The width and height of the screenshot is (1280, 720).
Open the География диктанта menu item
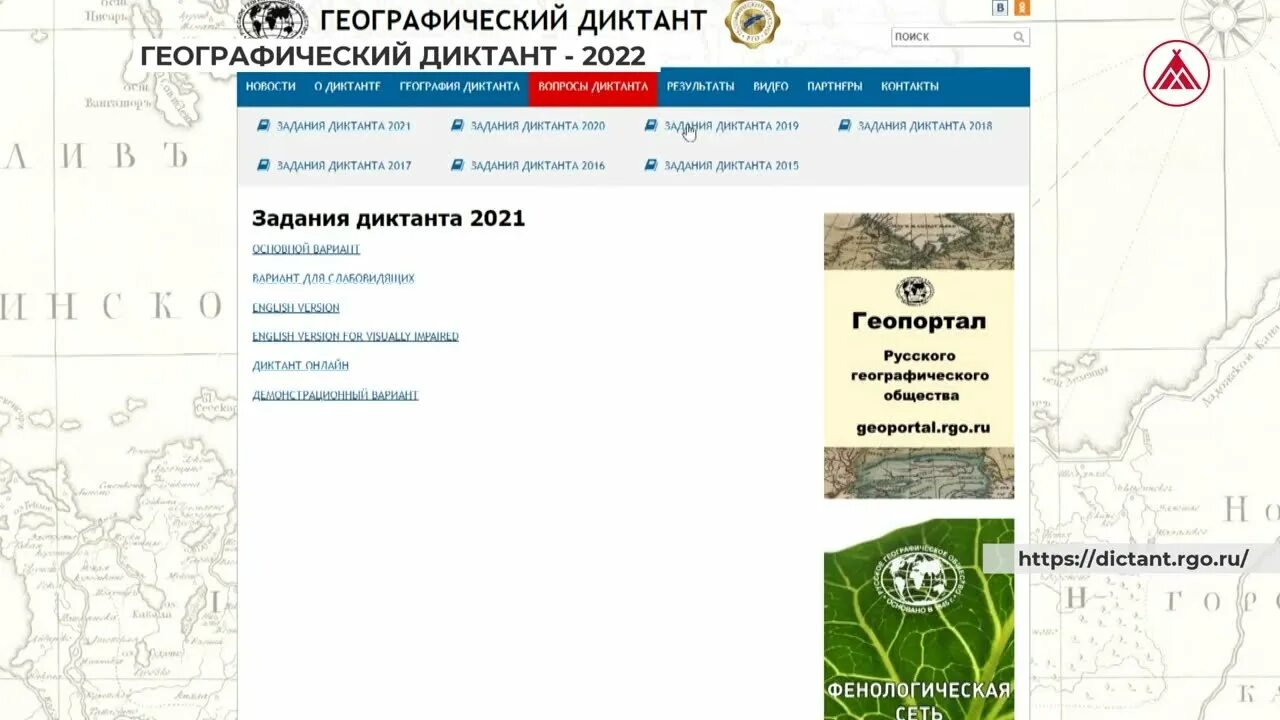460,87
